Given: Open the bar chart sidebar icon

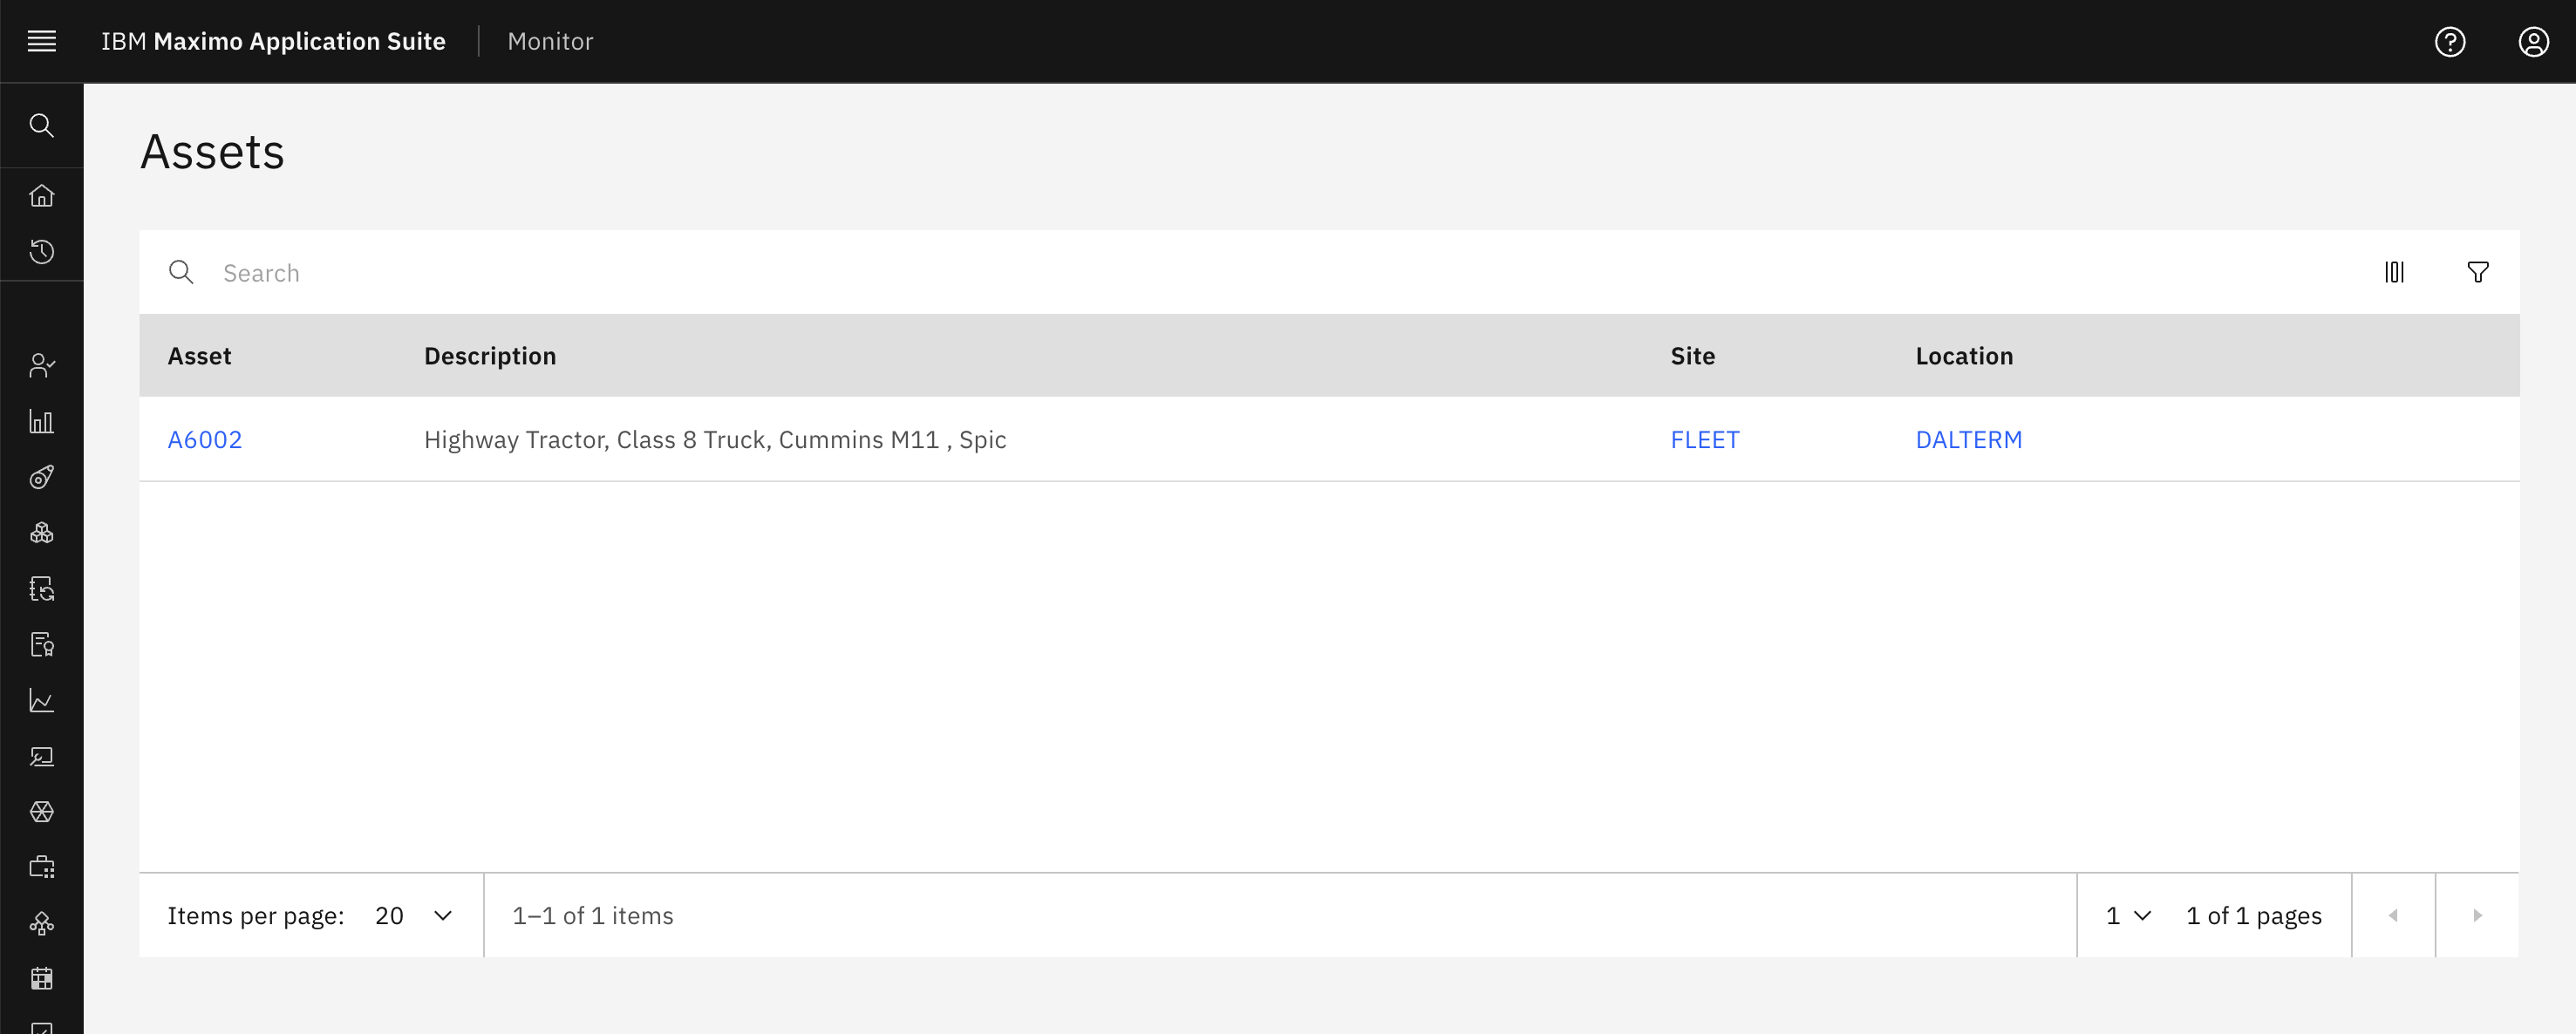Looking at the screenshot, I should tap(41, 421).
